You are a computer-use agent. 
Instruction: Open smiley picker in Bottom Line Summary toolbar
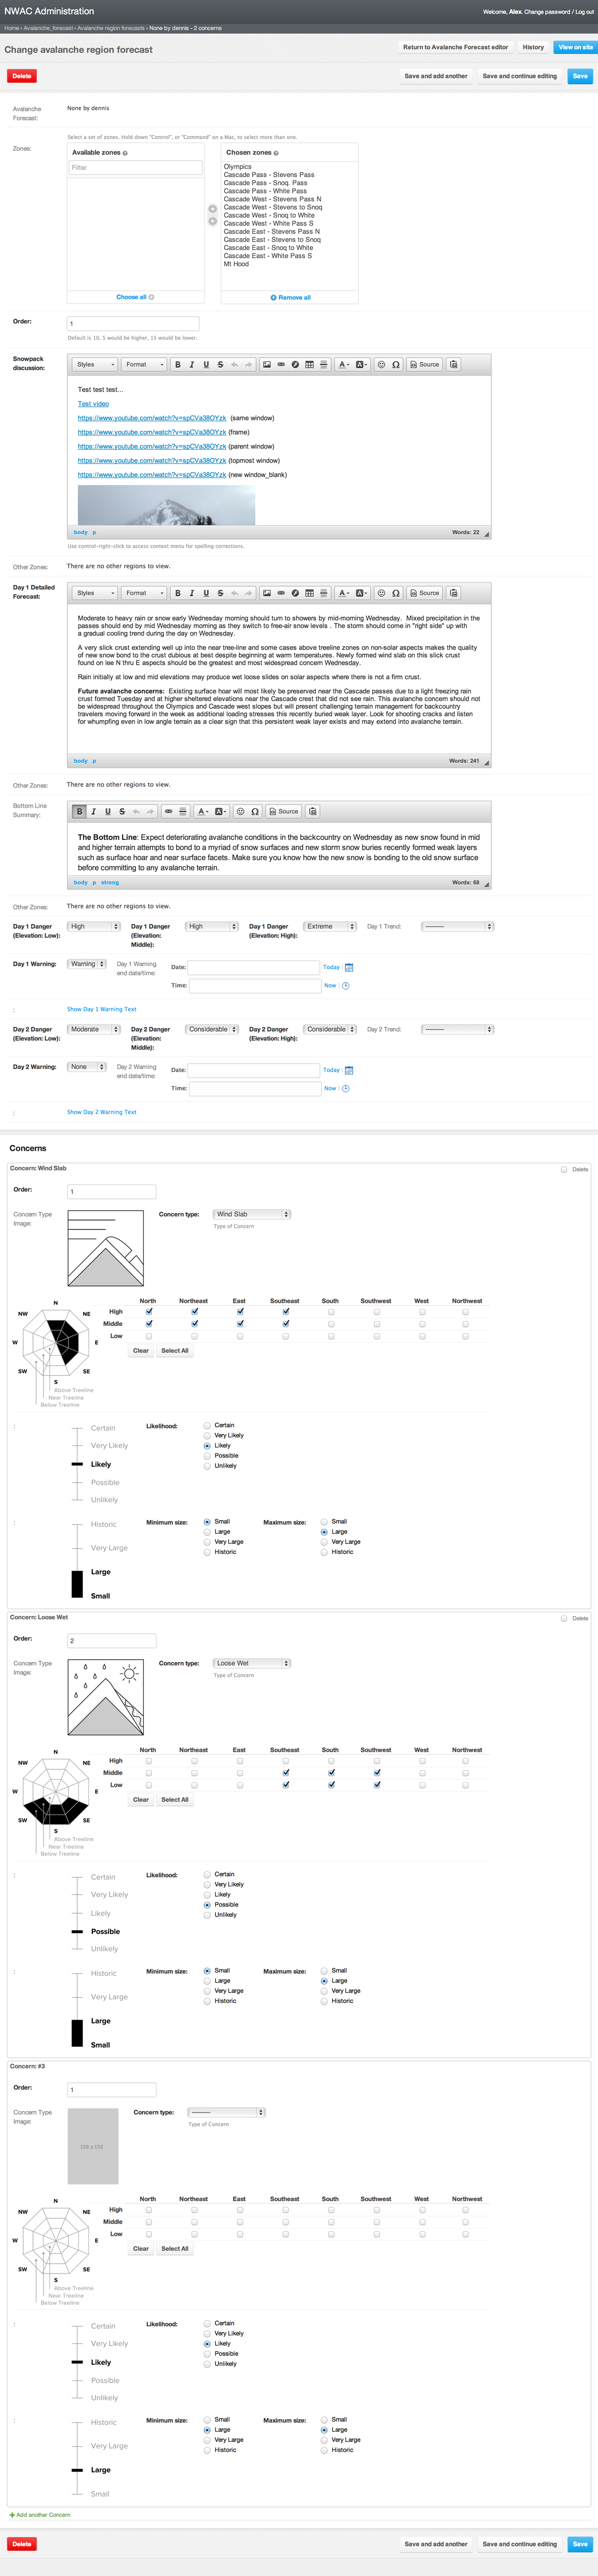[x=240, y=811]
